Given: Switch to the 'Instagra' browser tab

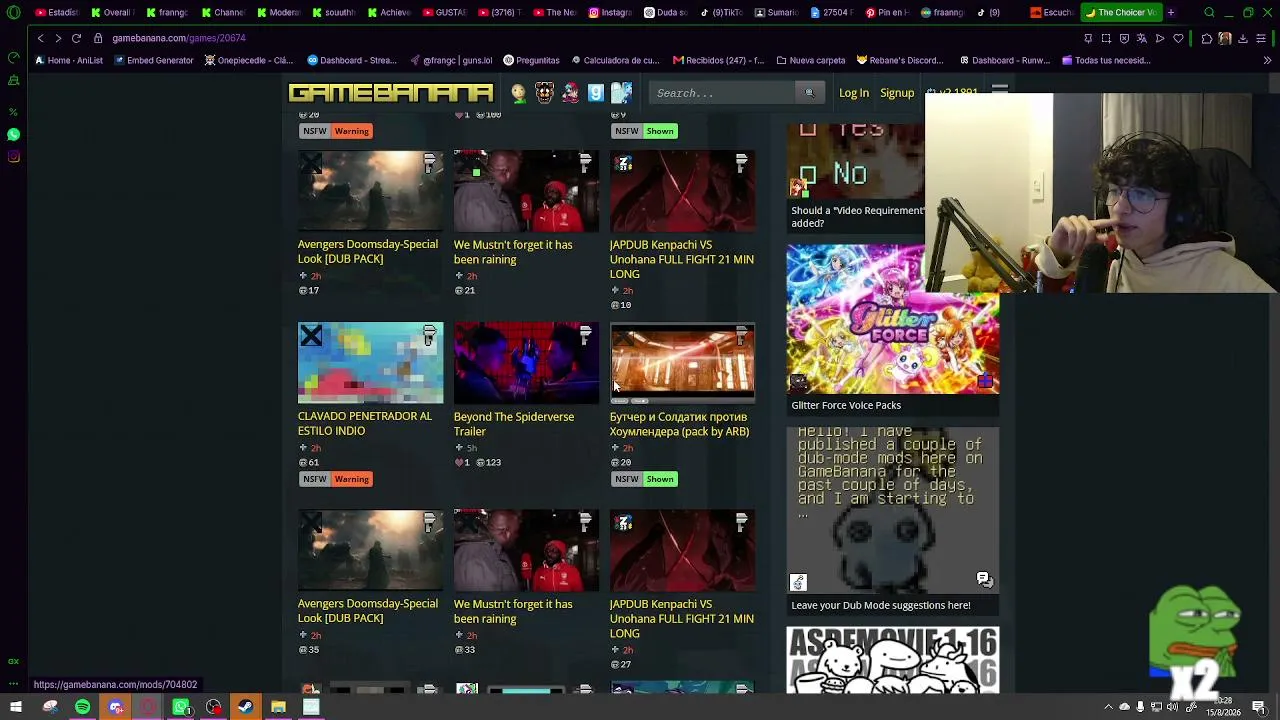Looking at the screenshot, I should (x=611, y=12).
